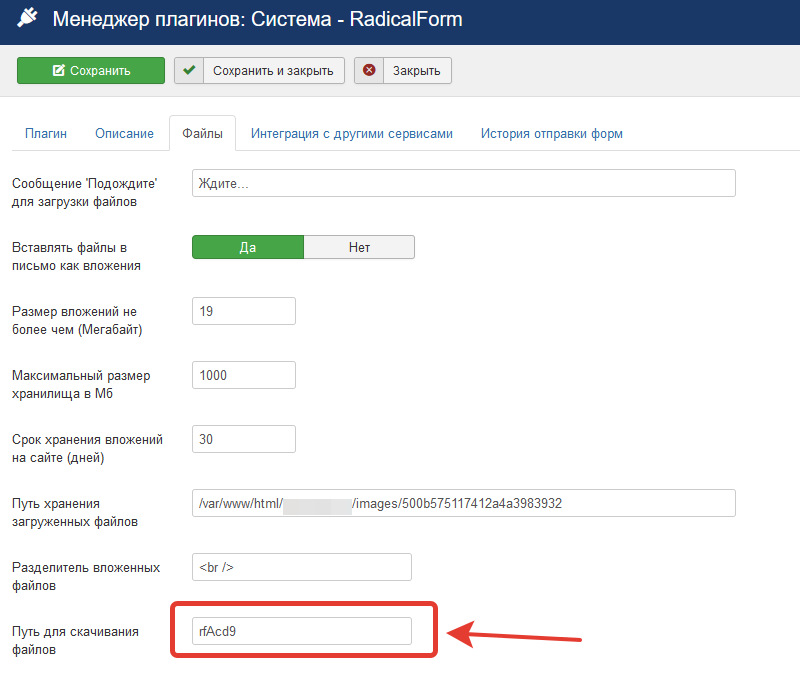Open the Описание tab
This screenshot has width=800, height=700.
pos(124,134)
